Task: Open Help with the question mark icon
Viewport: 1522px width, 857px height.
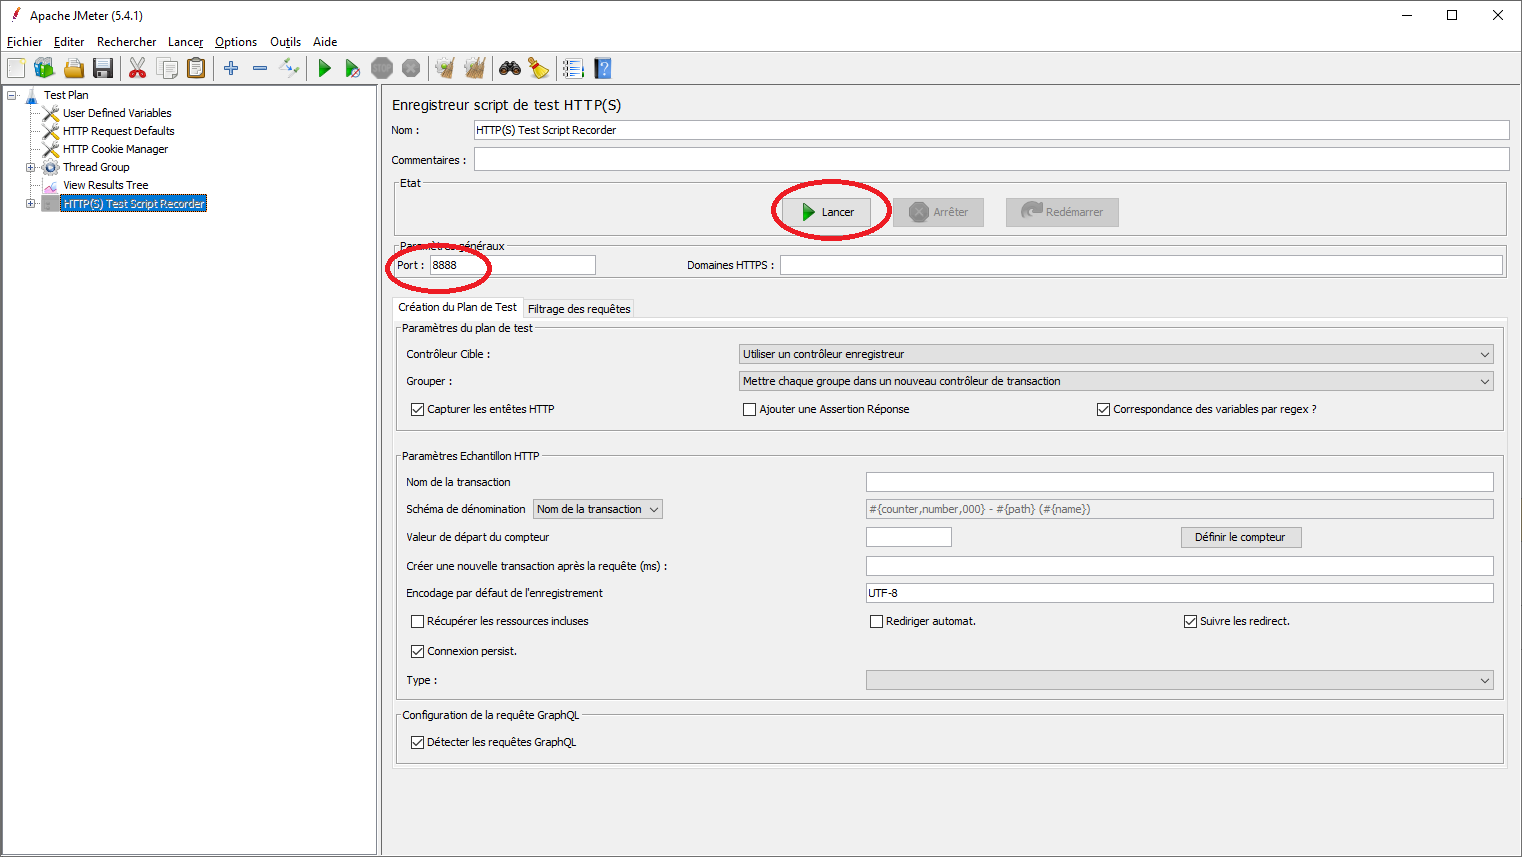Action: click(x=602, y=68)
